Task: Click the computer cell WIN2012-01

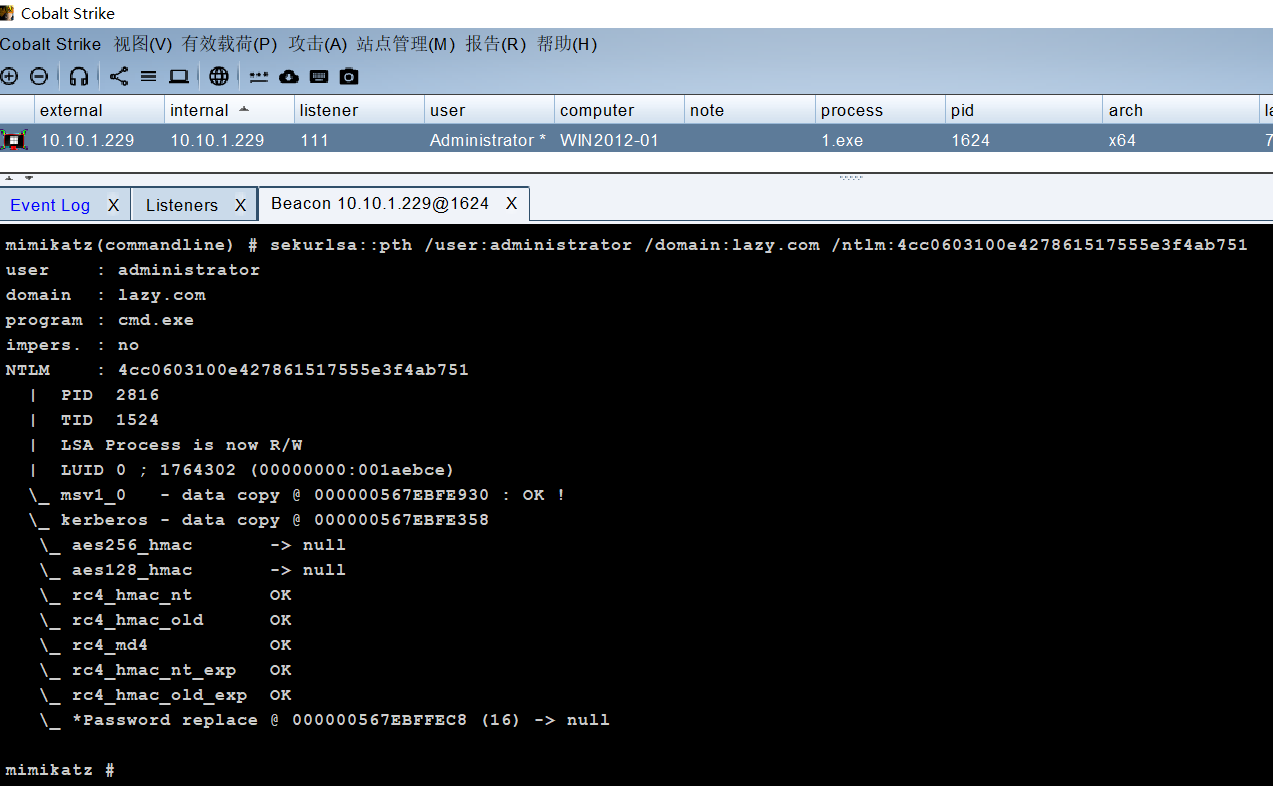Action: 609,140
